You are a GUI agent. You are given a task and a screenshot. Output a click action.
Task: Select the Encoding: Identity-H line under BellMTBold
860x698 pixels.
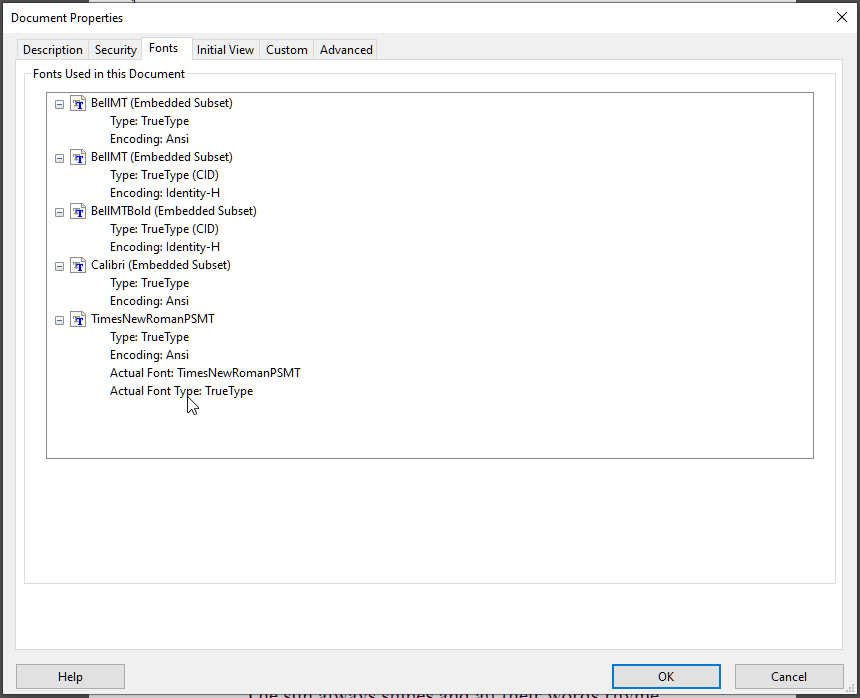click(x=165, y=246)
